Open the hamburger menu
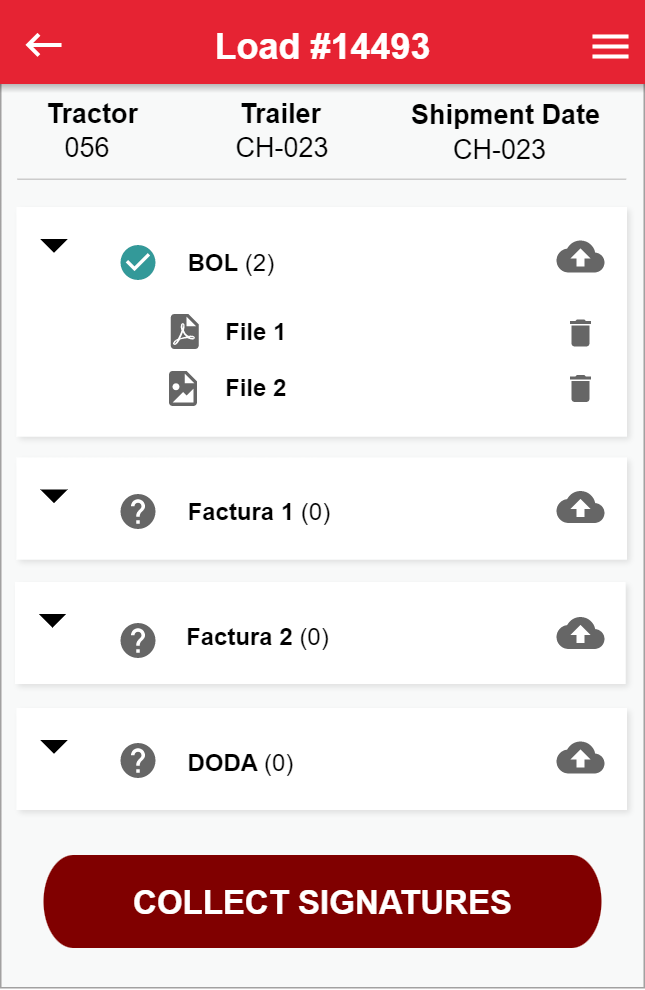This screenshot has width=645, height=990. click(610, 47)
